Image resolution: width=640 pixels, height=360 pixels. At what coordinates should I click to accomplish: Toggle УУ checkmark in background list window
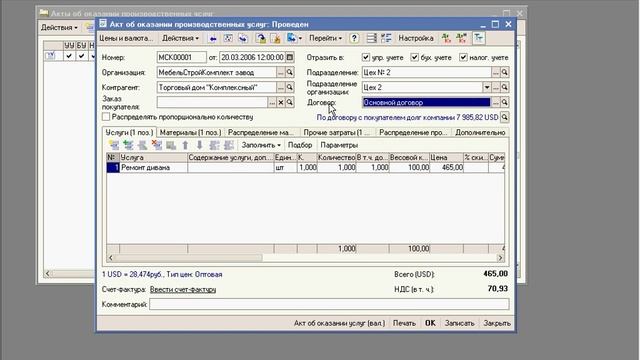69,56
